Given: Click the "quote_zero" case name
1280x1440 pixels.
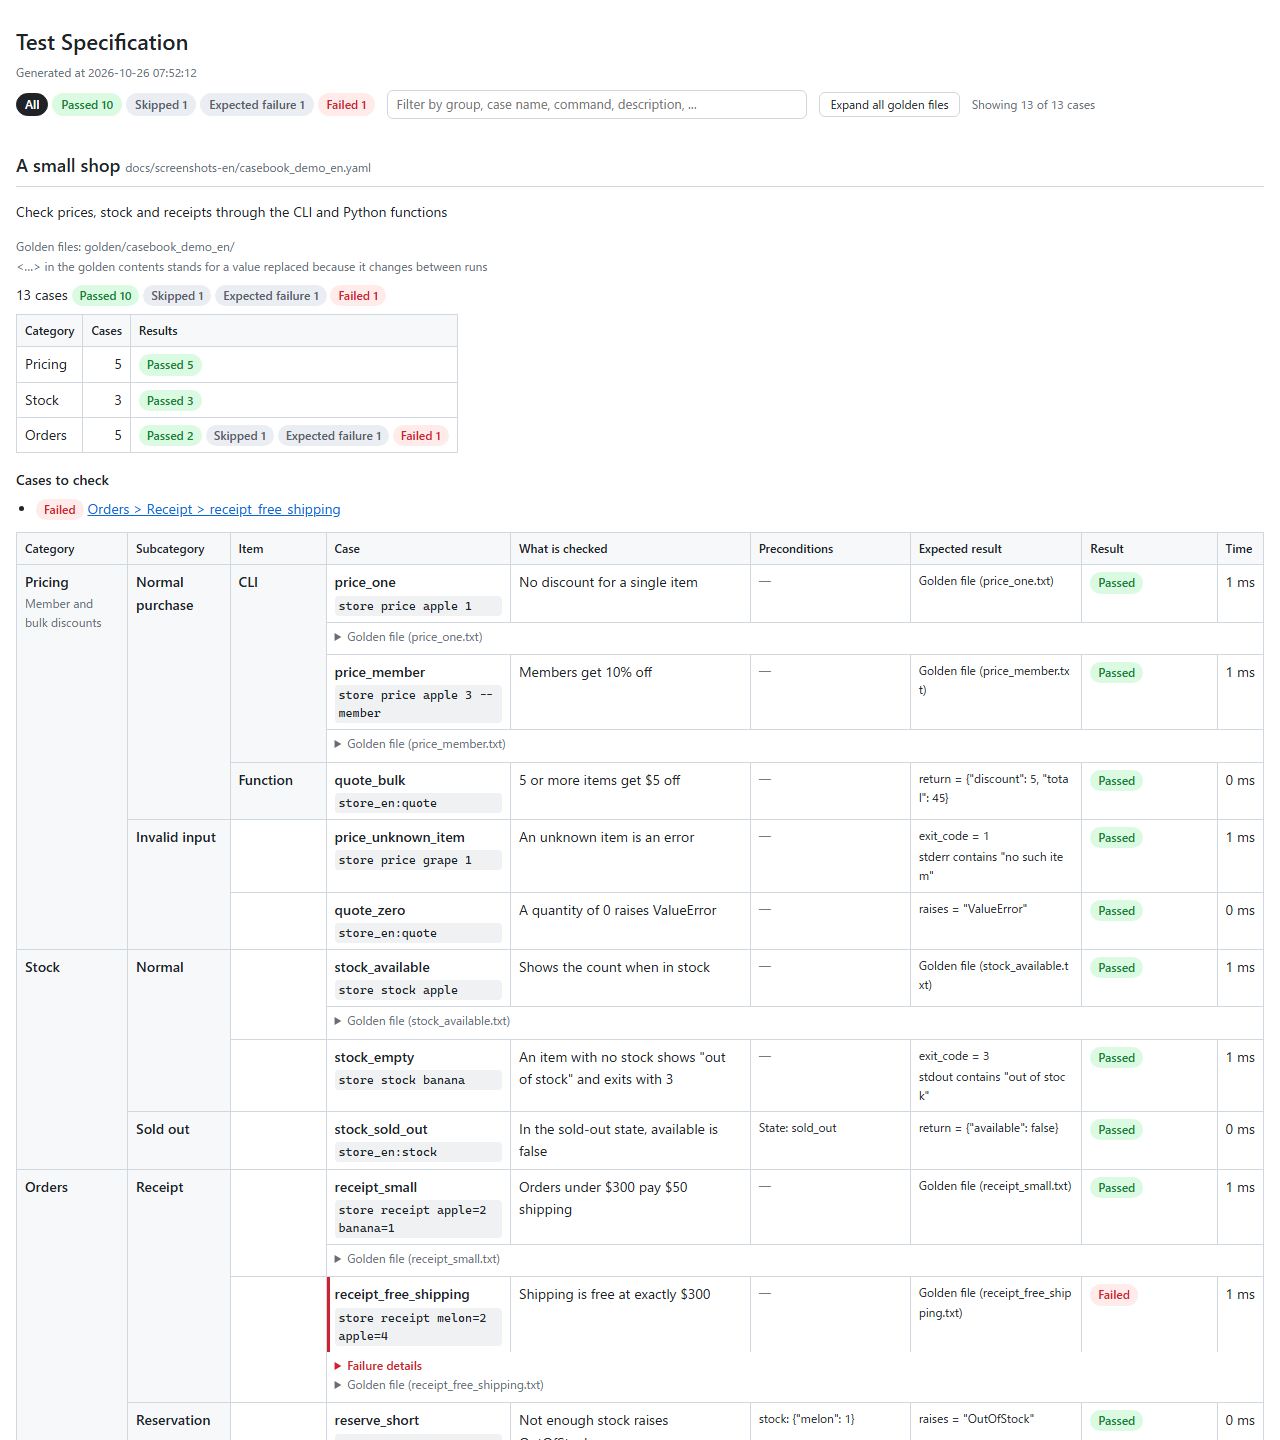Looking at the screenshot, I should coord(370,911).
